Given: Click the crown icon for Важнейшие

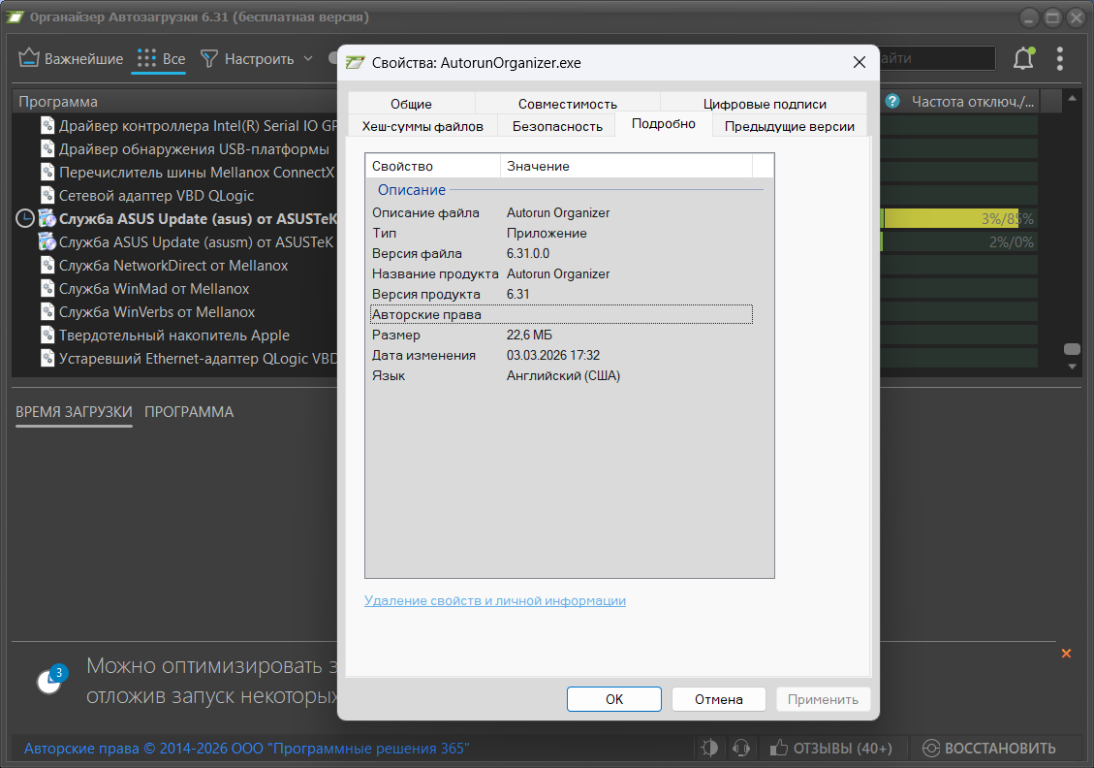Looking at the screenshot, I should pyautogui.click(x=29, y=59).
